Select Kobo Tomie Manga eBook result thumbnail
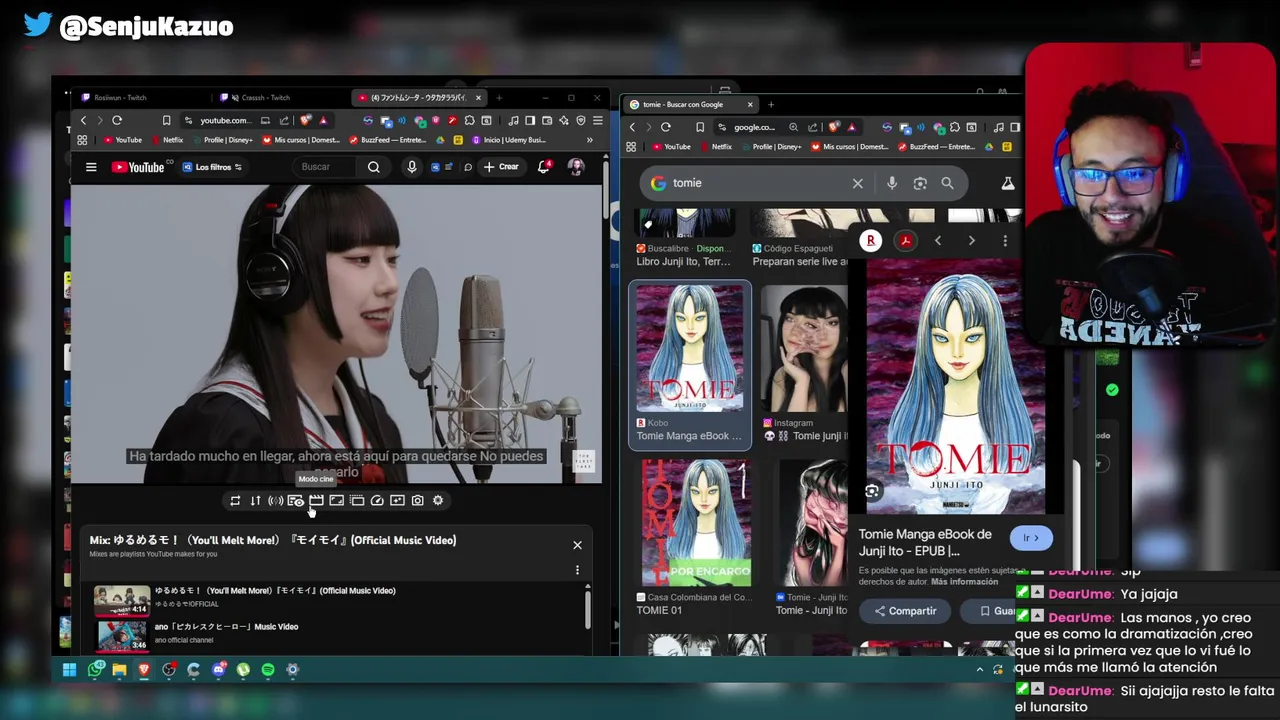This screenshot has width=1280, height=720. [690, 348]
